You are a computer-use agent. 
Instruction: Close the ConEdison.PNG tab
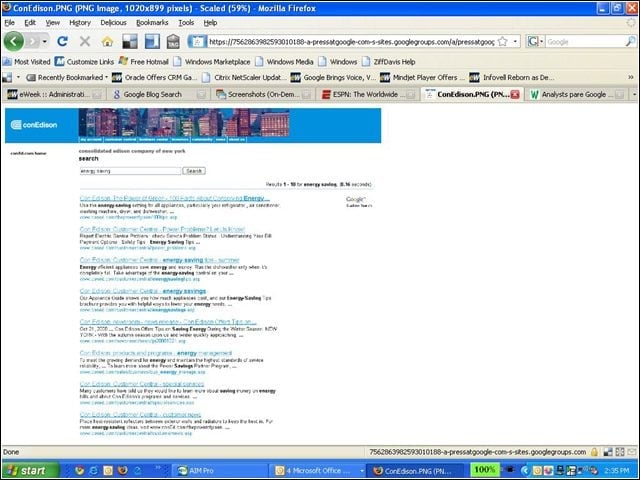[x=515, y=95]
